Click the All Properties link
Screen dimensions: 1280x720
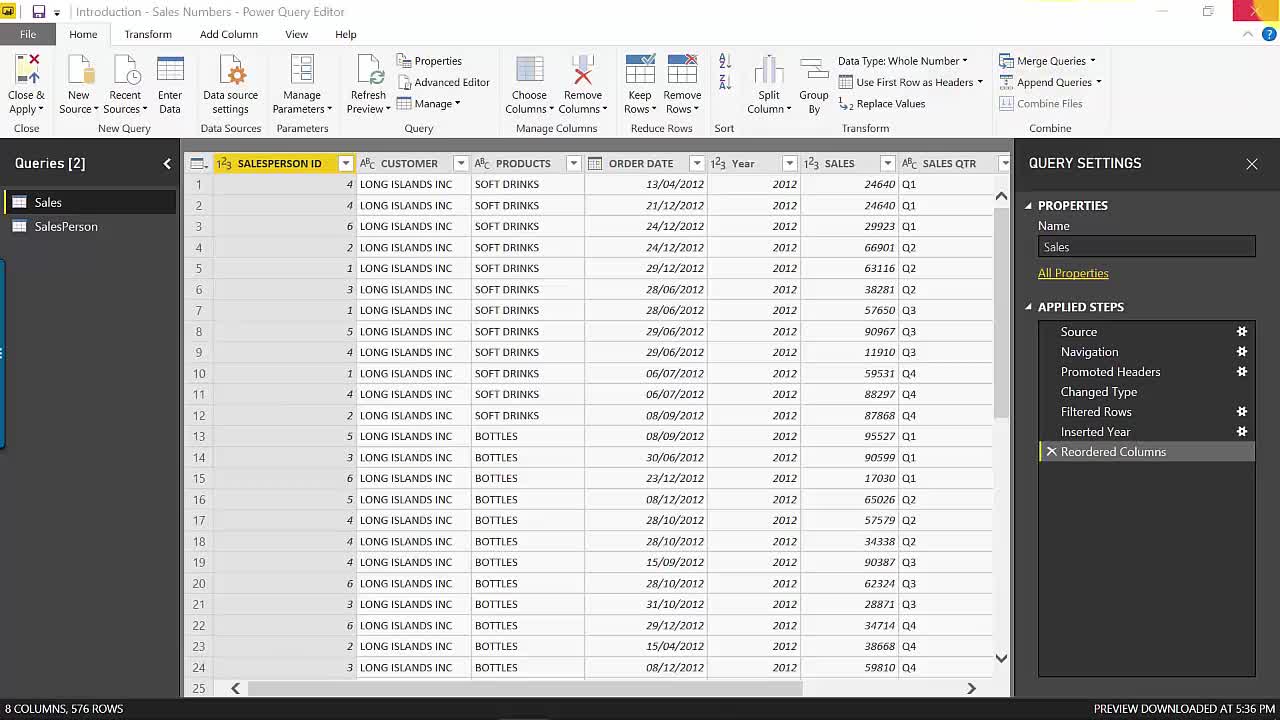coord(1073,273)
